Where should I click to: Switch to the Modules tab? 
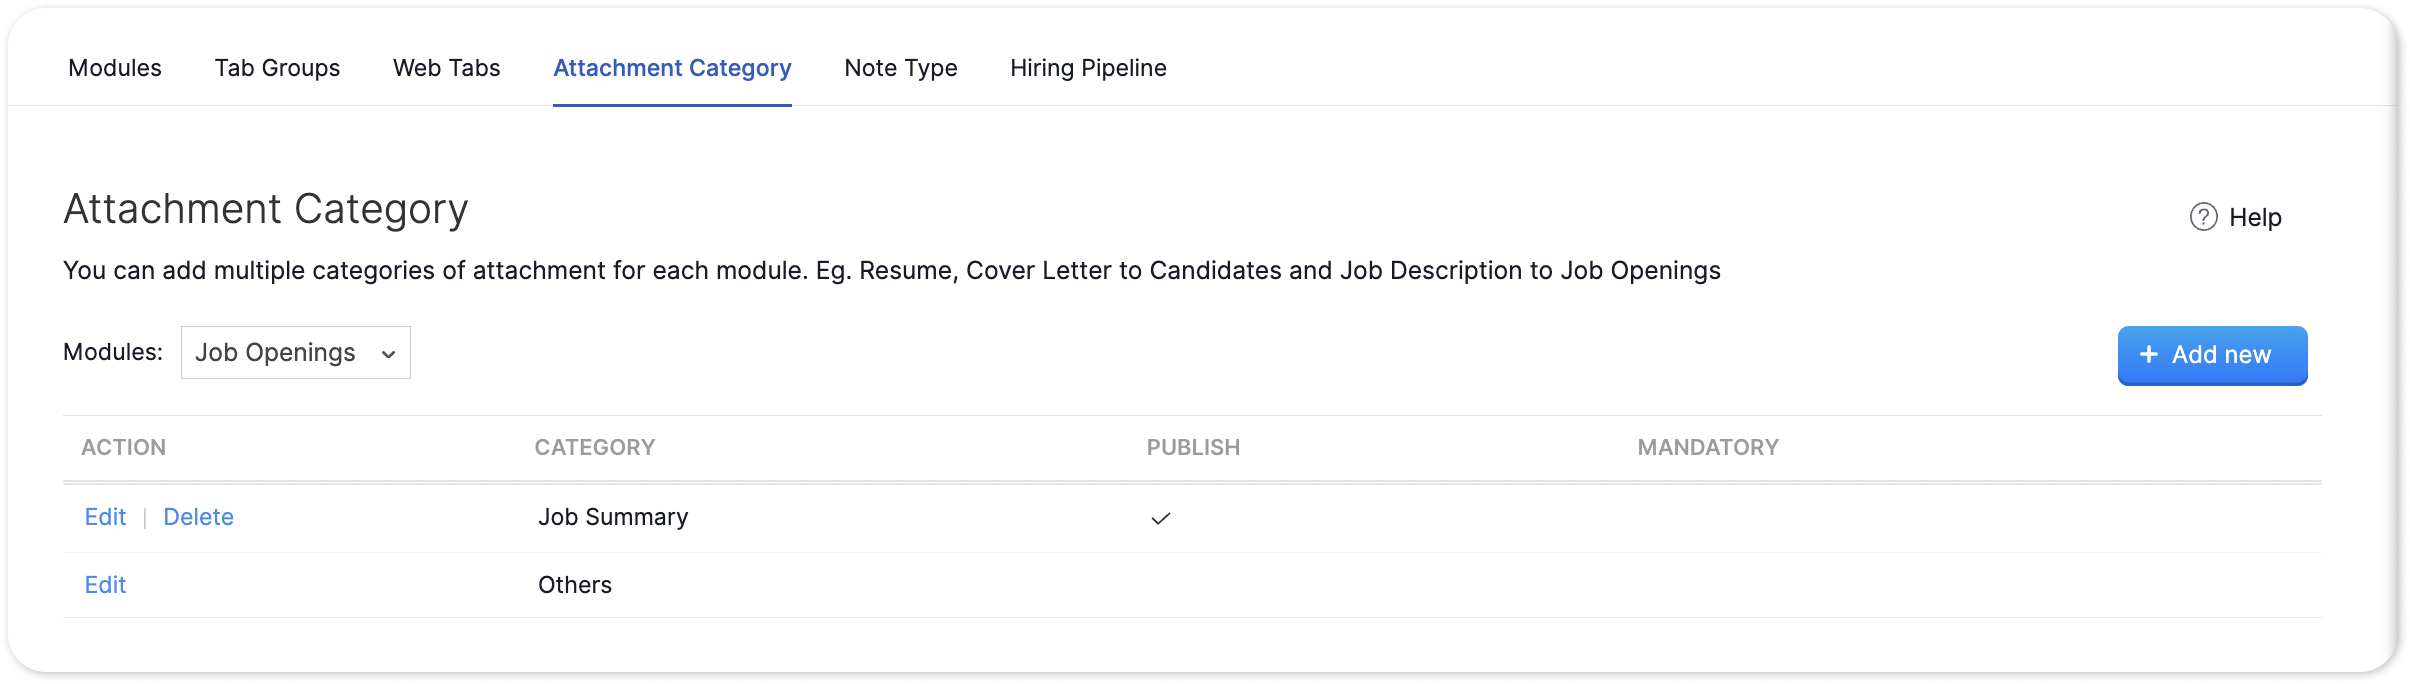click(x=115, y=68)
